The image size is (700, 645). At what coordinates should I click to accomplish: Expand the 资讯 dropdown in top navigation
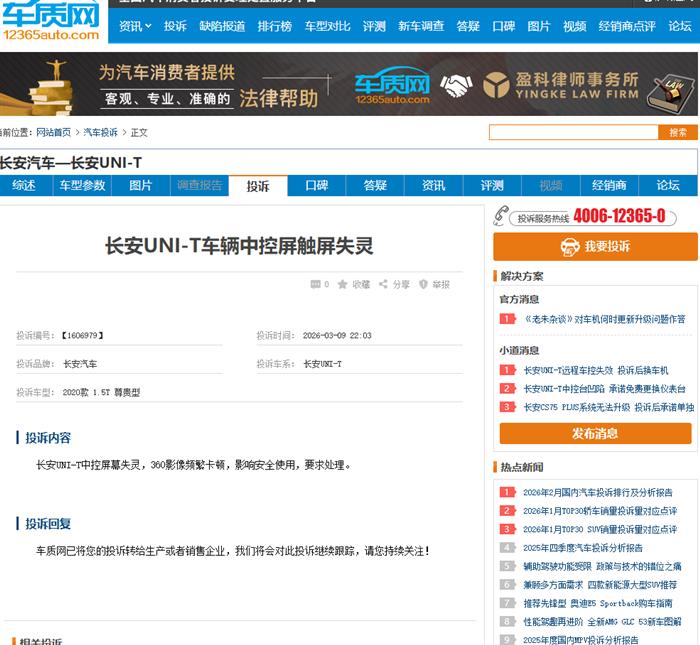[x=135, y=26]
